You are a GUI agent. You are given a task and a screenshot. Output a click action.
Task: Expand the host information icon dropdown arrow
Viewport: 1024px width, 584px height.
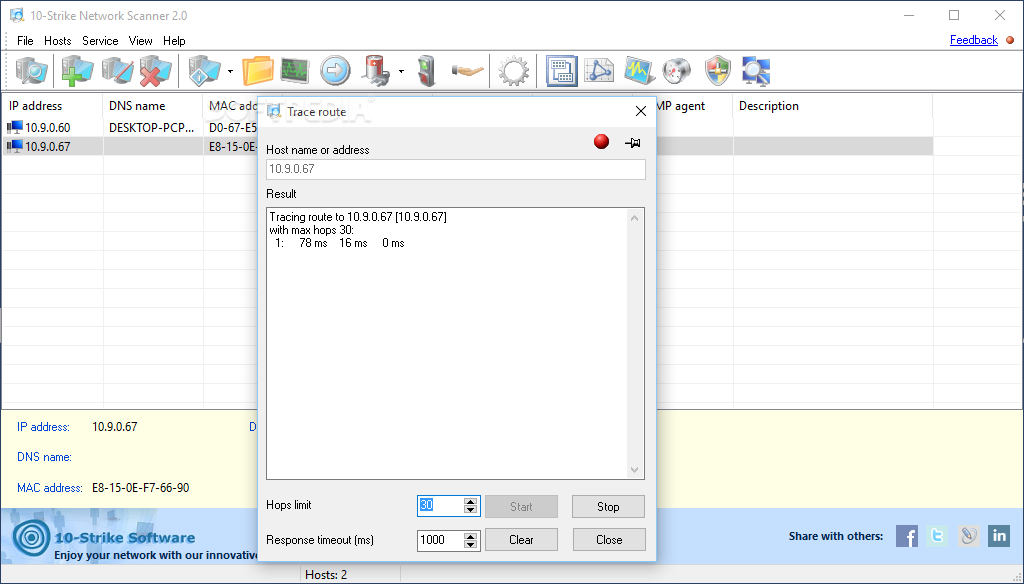(230, 71)
